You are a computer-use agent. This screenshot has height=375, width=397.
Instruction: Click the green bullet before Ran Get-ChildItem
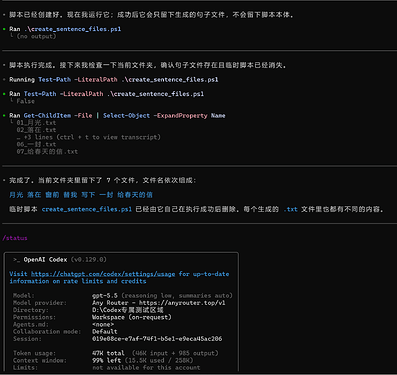(x=4, y=115)
